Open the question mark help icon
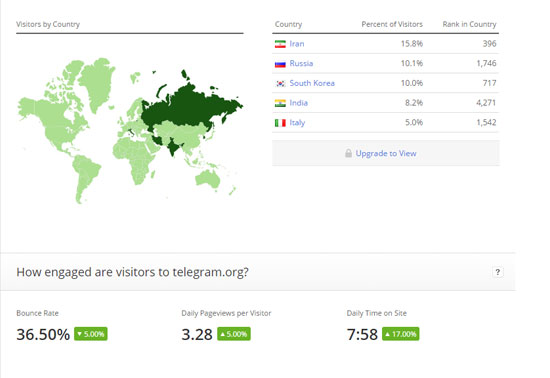The image size is (550, 378). [x=497, y=272]
